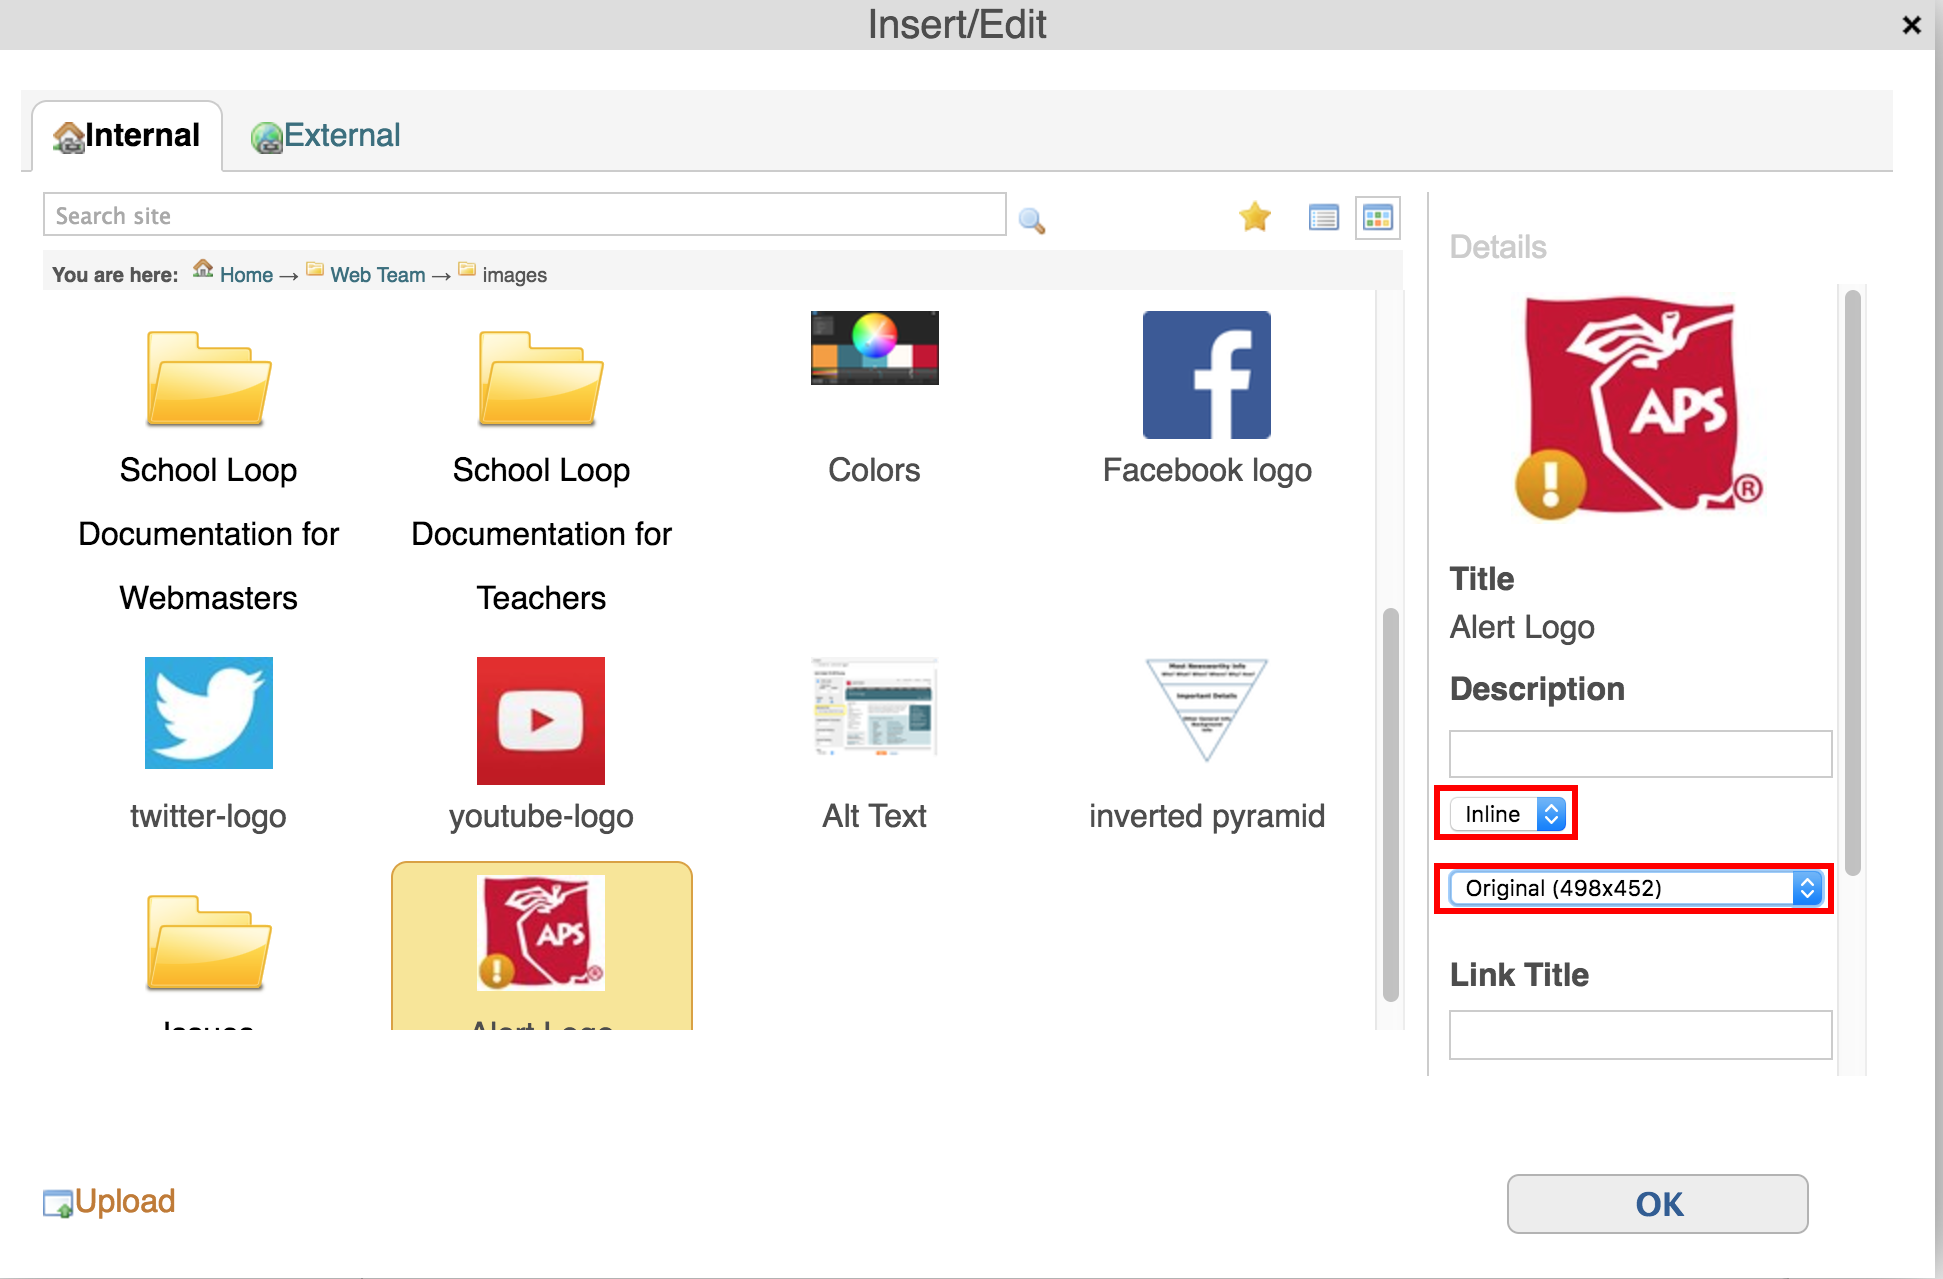Select the twitter-logo image
The height and width of the screenshot is (1279, 1943).
click(x=209, y=713)
